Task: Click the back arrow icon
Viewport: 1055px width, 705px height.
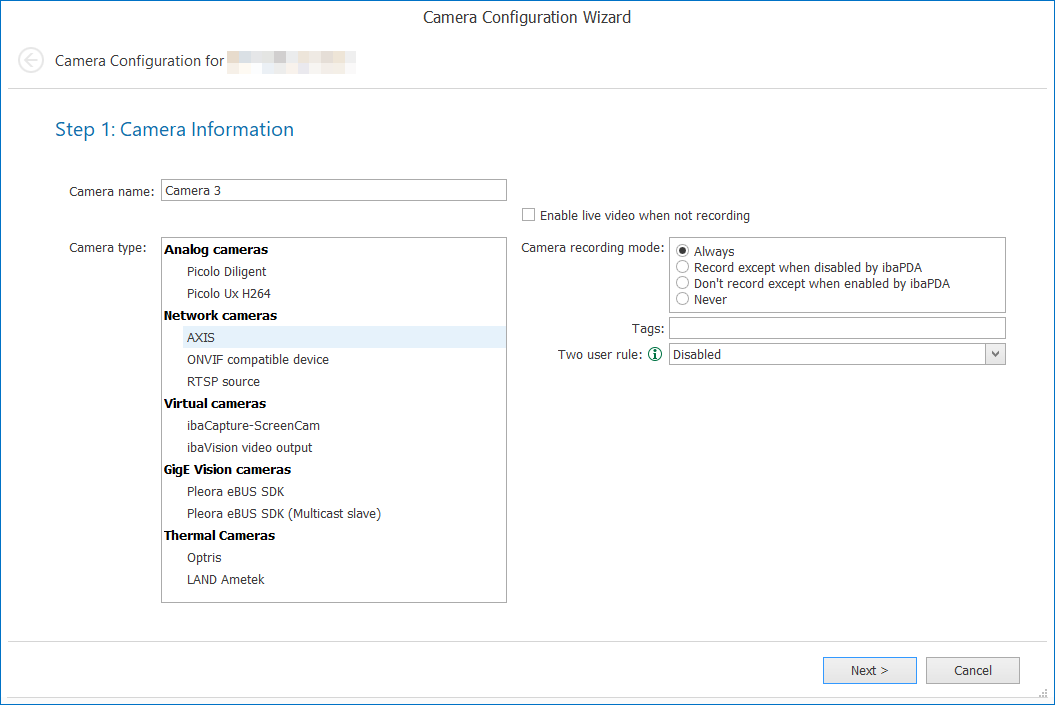Action: [31, 61]
